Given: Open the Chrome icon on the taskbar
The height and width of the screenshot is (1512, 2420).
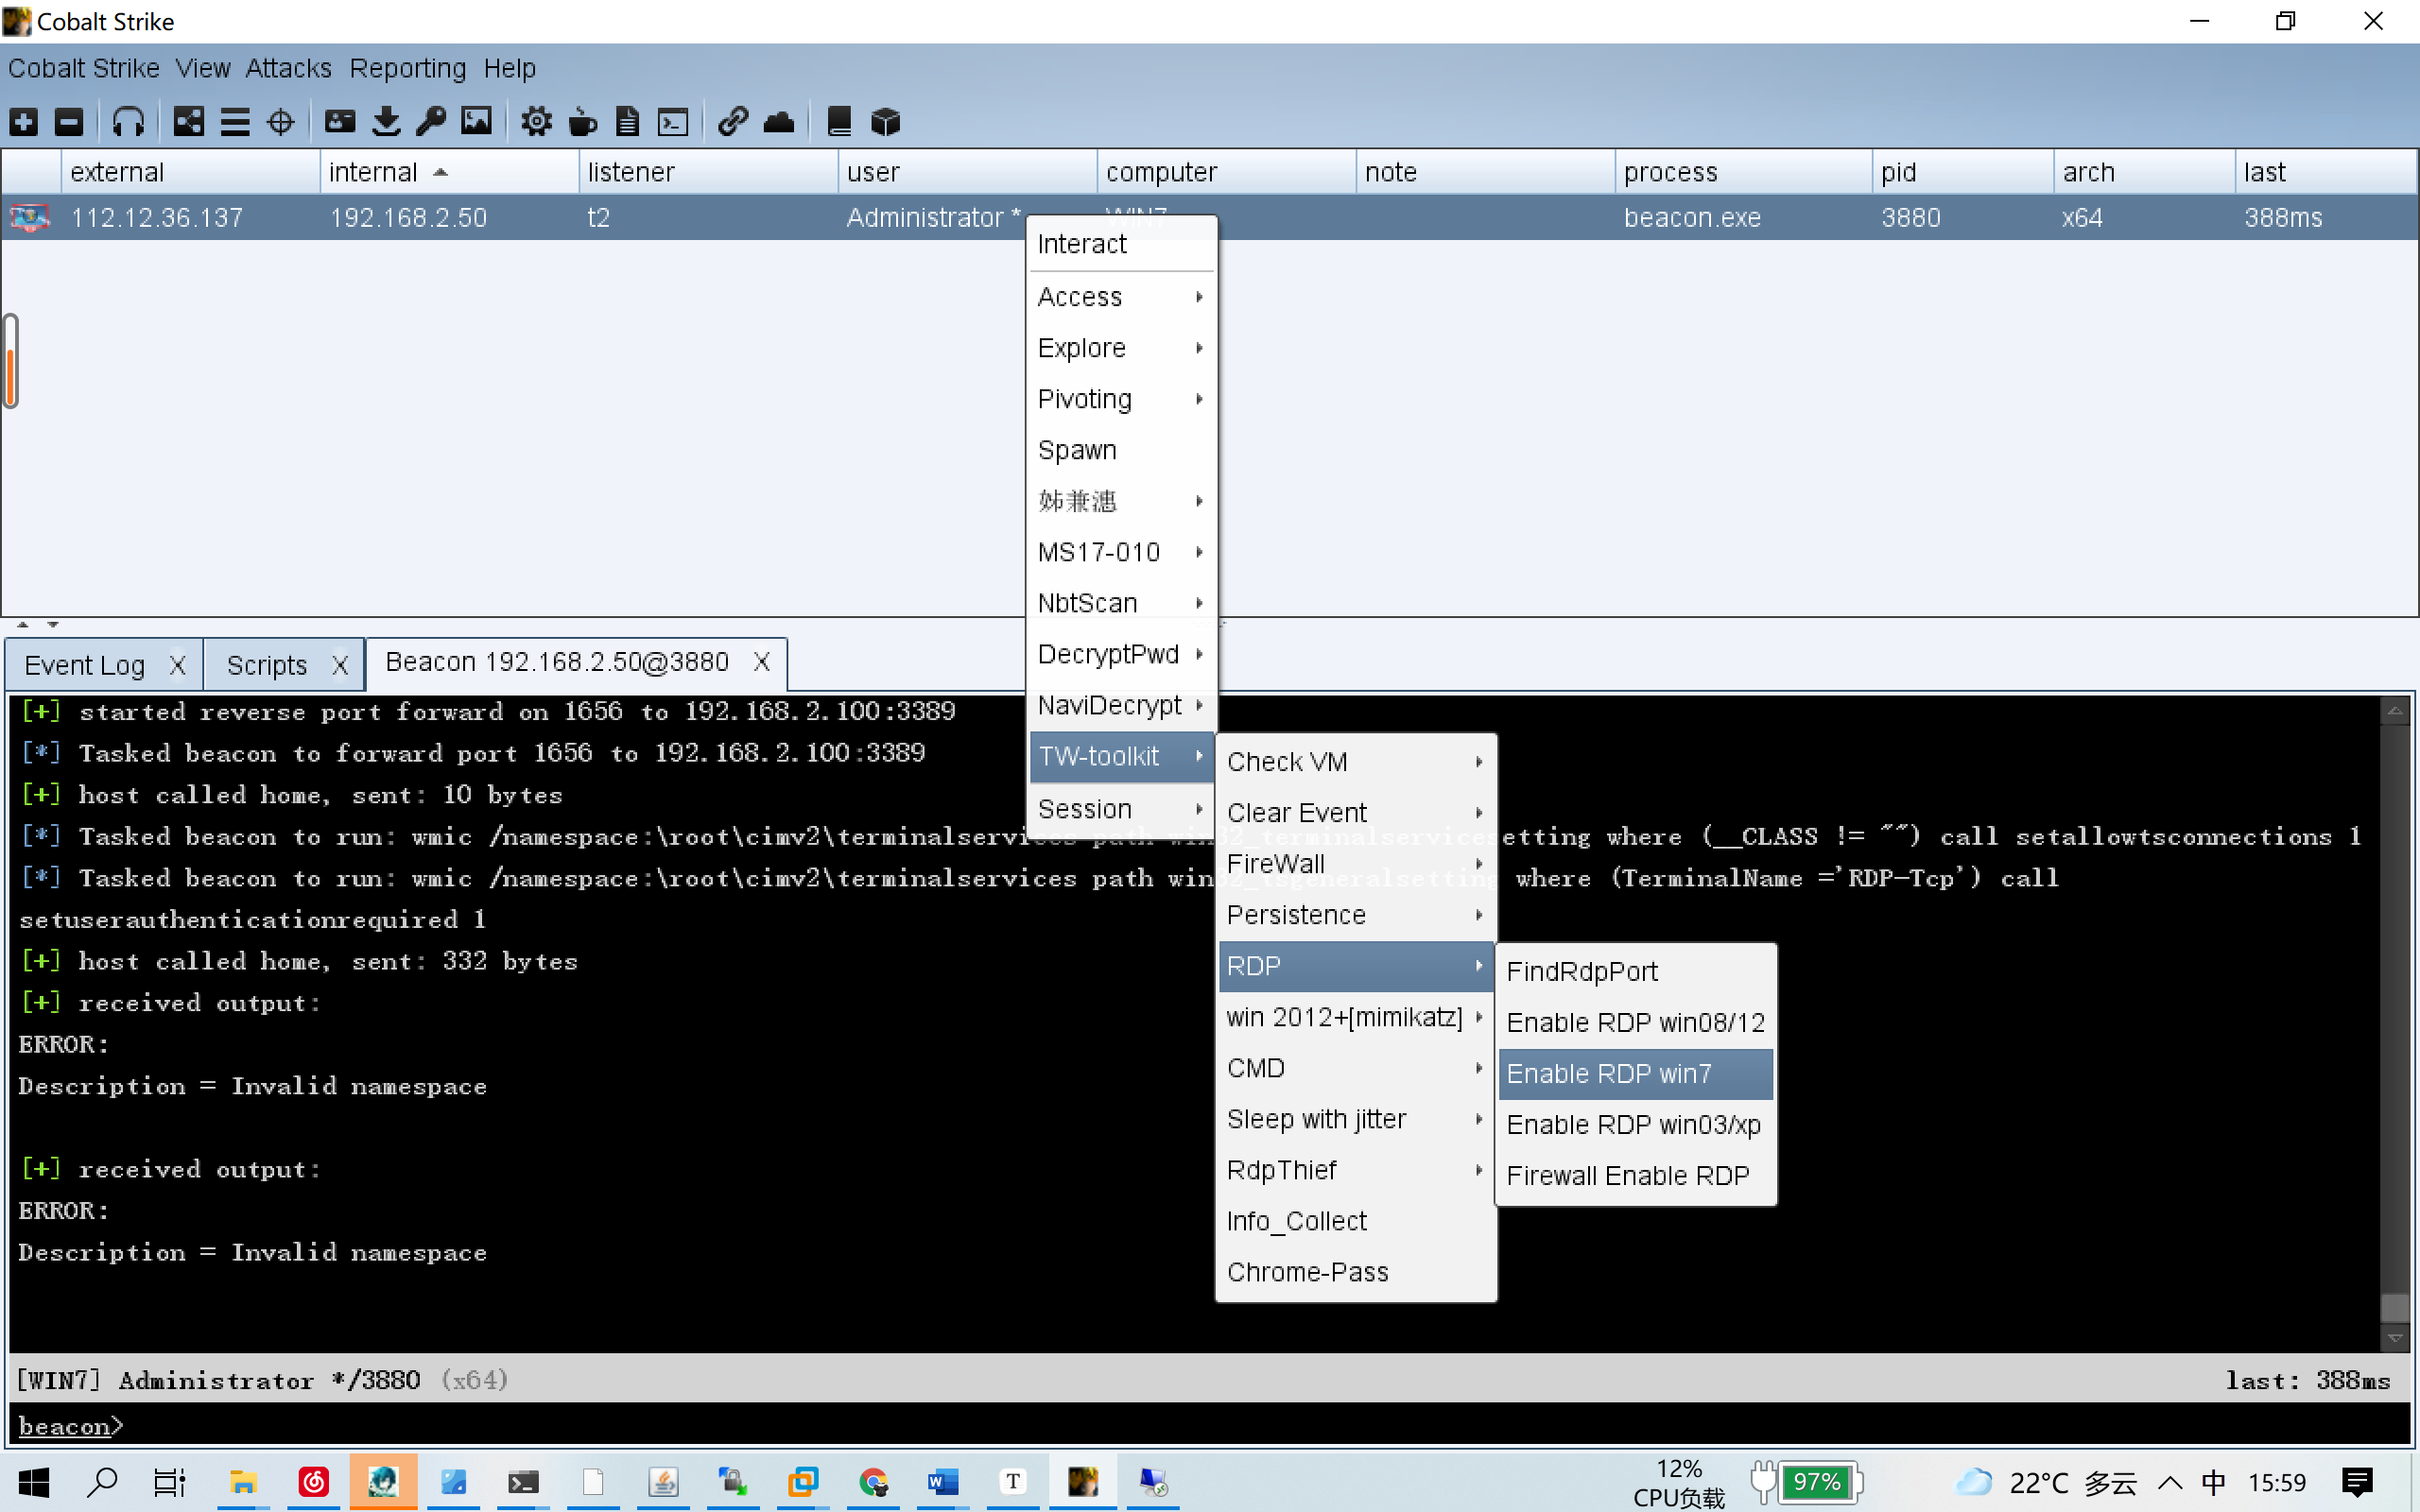Looking at the screenshot, I should 873,1482.
